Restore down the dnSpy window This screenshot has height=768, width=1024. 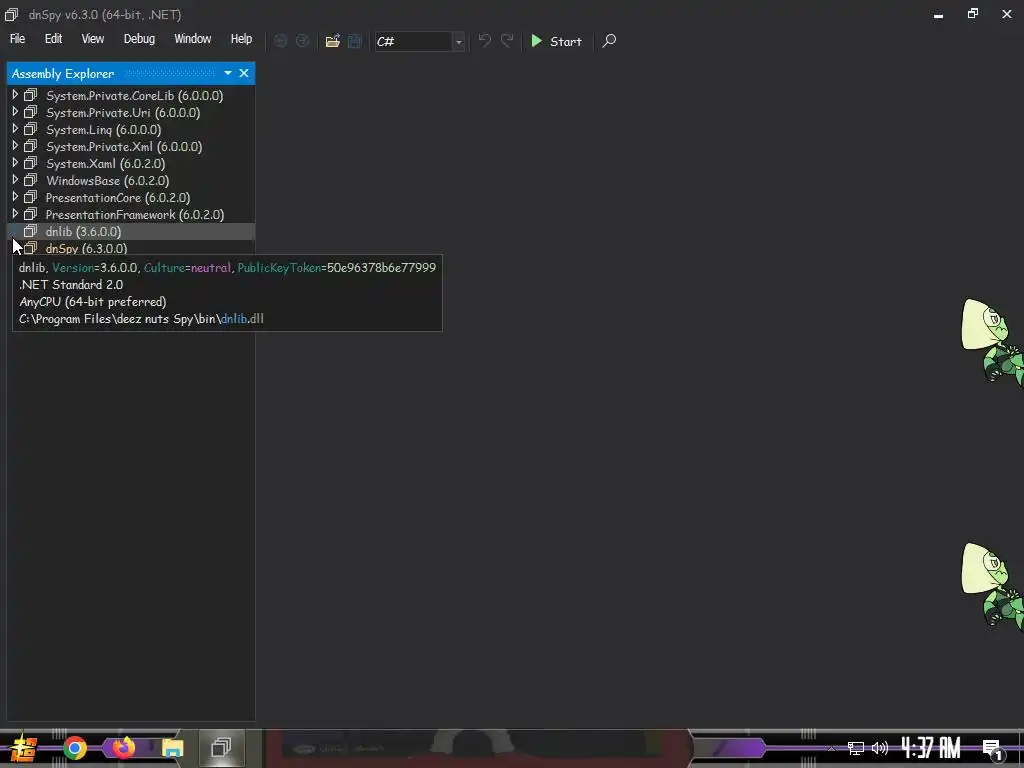973,14
